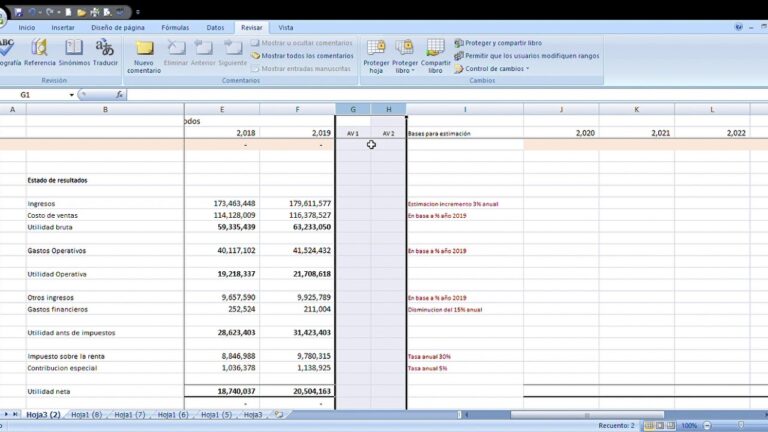Switch to sheet tab Hoja1 (6)
768x432 pixels.
(173, 414)
